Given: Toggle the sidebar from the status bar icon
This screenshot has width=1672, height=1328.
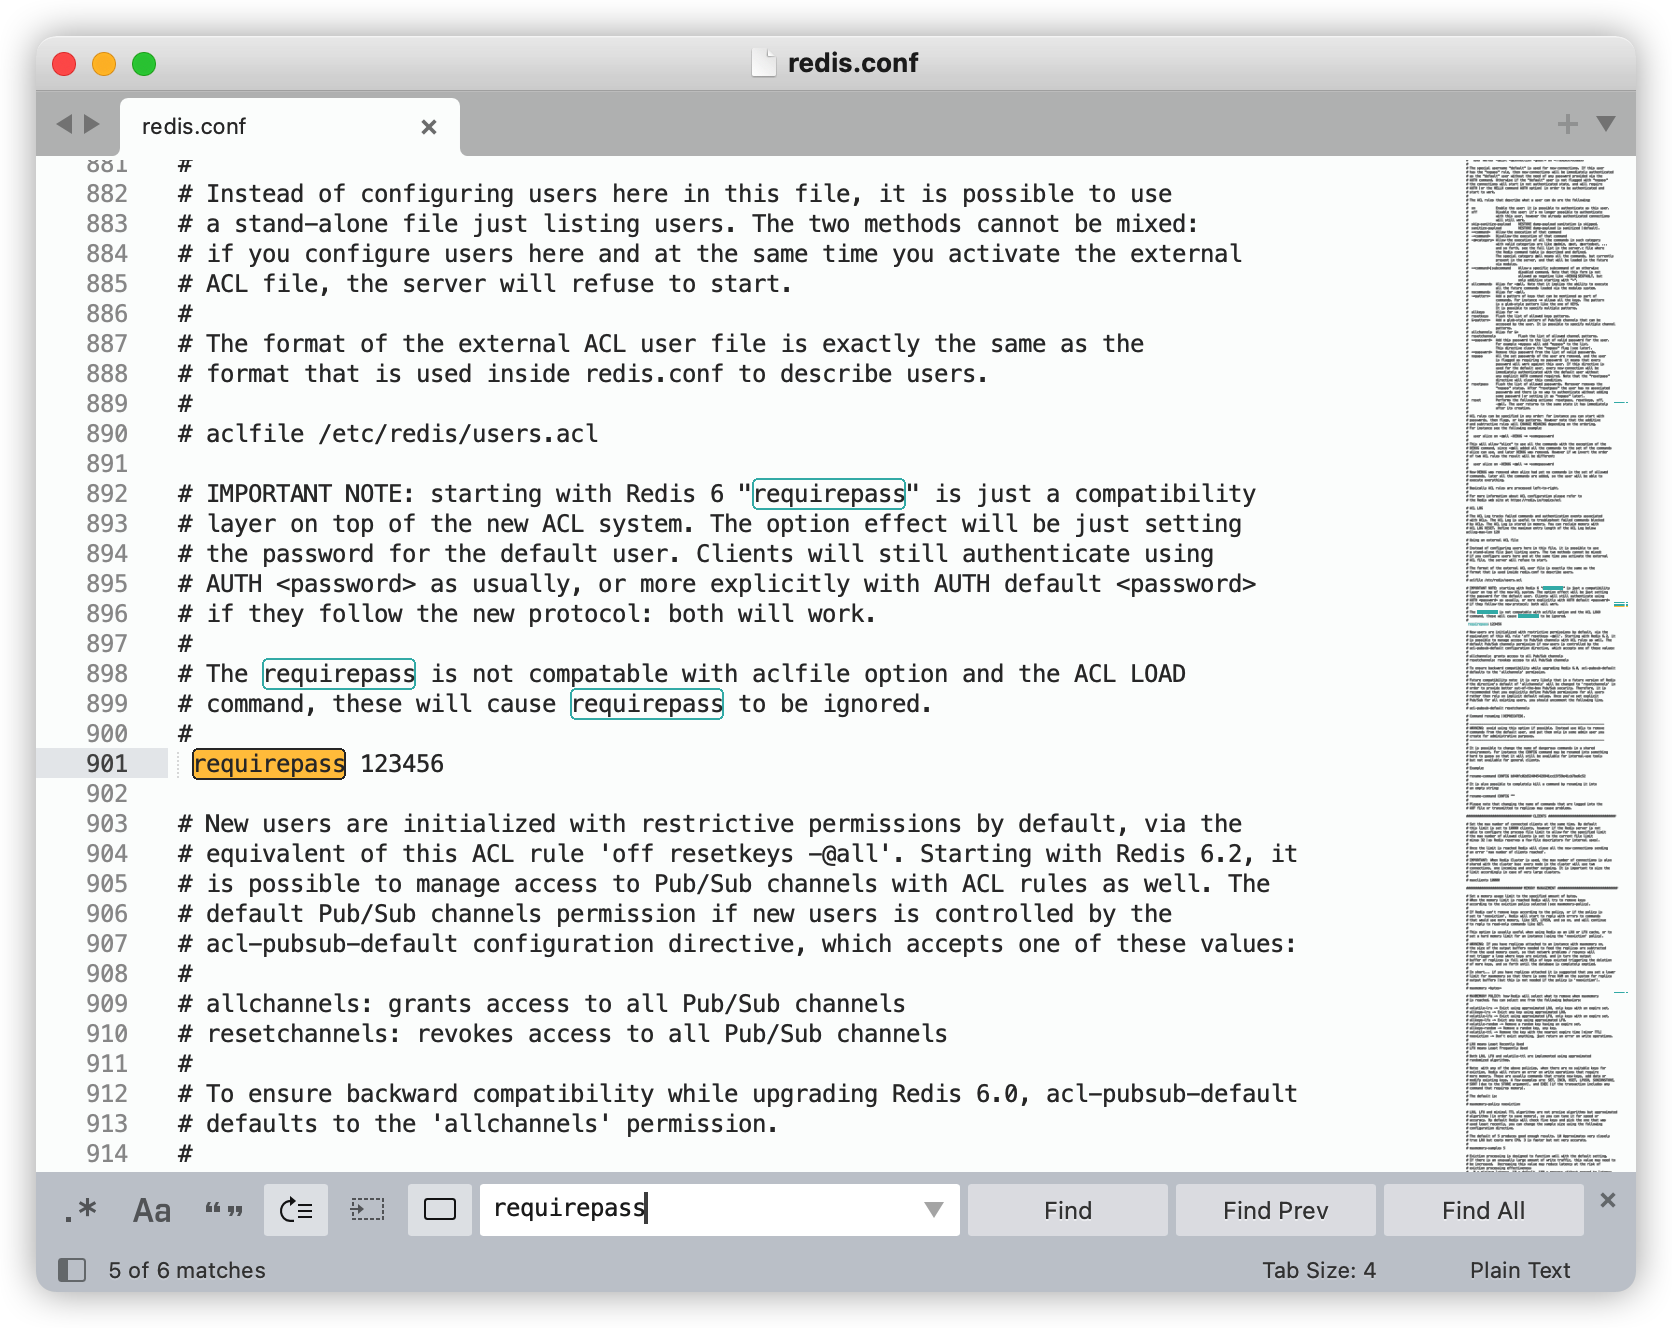Looking at the screenshot, I should click(x=72, y=1270).
